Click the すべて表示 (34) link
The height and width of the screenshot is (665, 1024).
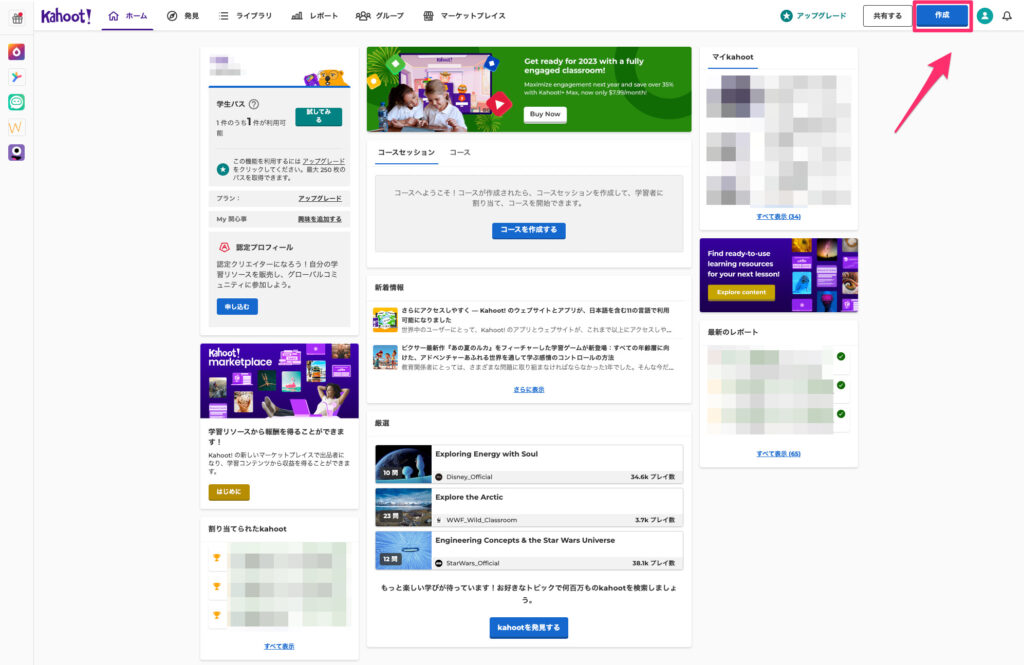point(778,216)
